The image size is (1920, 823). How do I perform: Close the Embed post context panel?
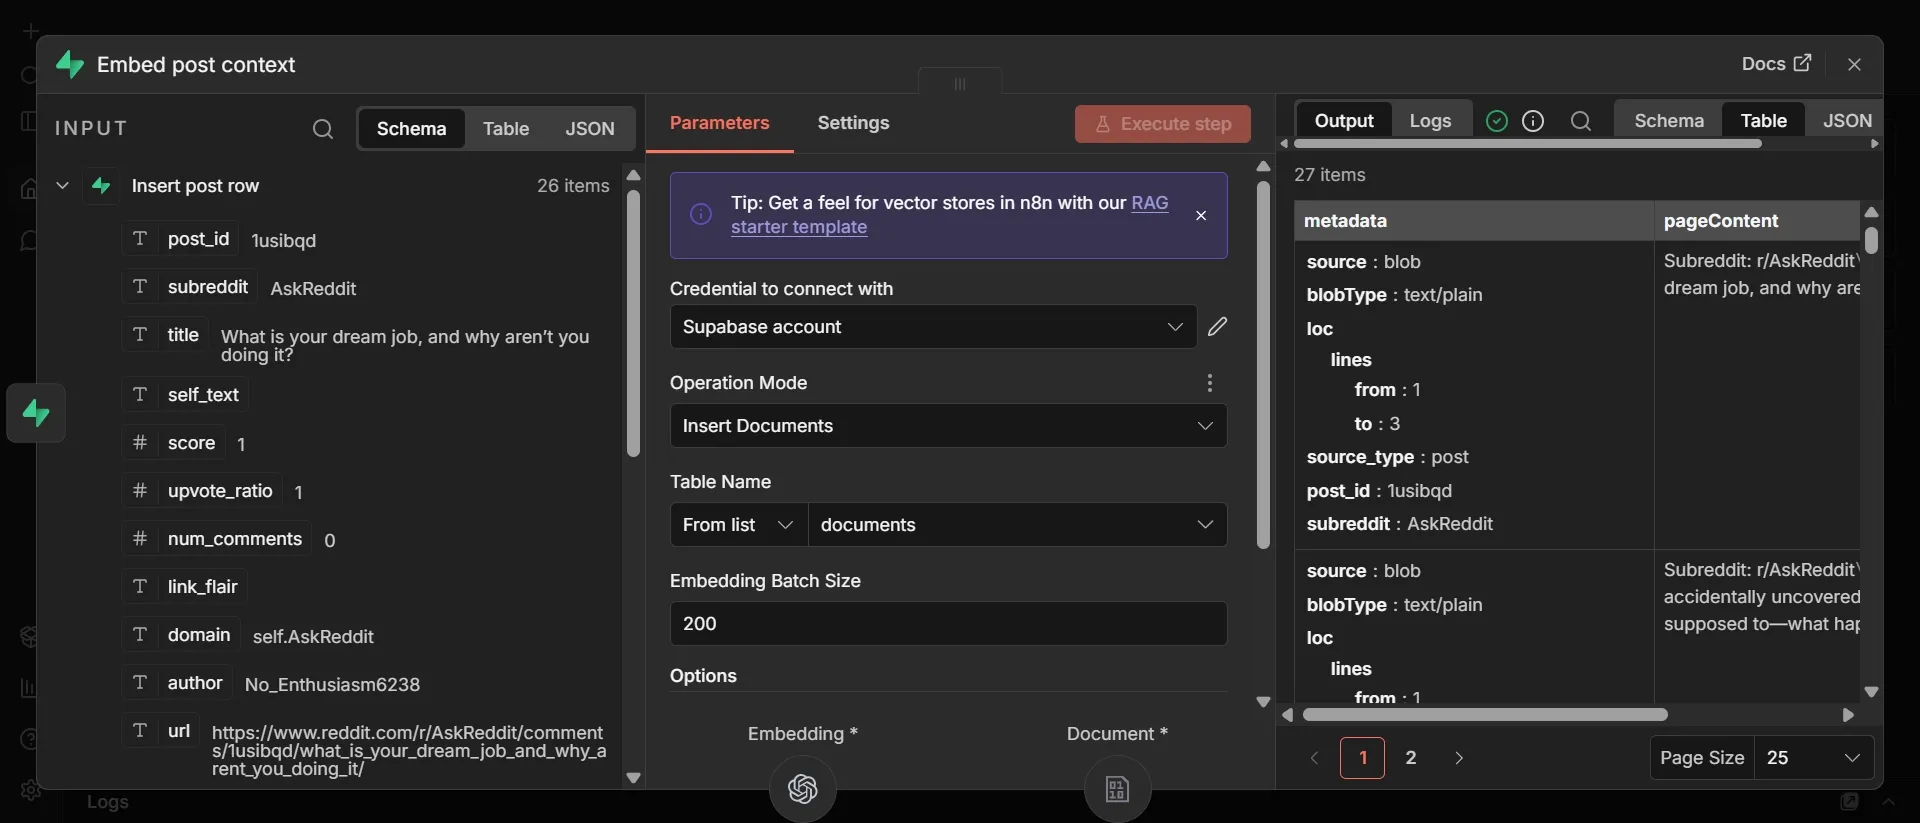[x=1854, y=64]
